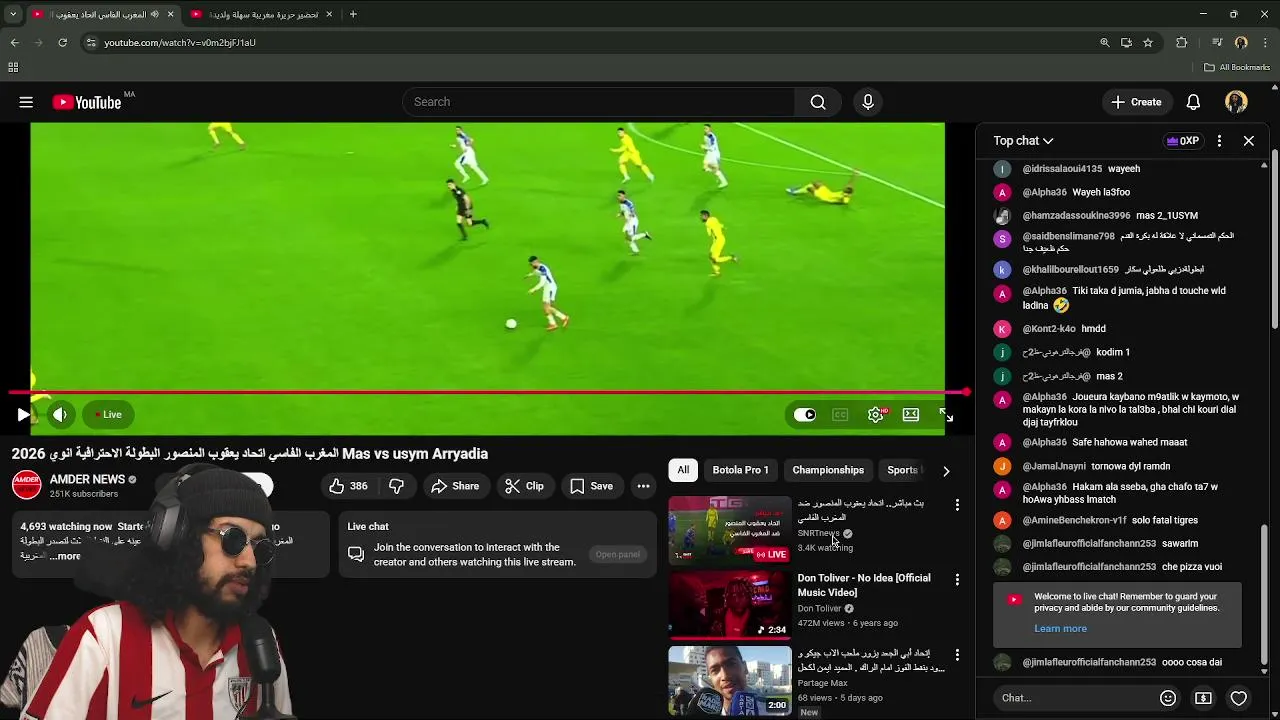Screen dimensions: 1280x720
Task: Close the live chat panel
Action: [x=1249, y=141]
